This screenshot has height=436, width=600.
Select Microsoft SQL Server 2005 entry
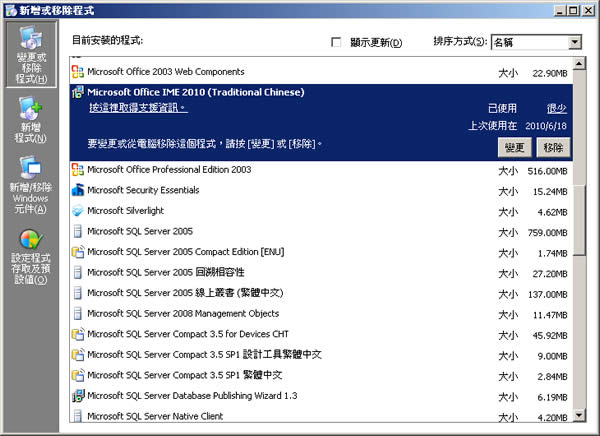click(x=140, y=231)
